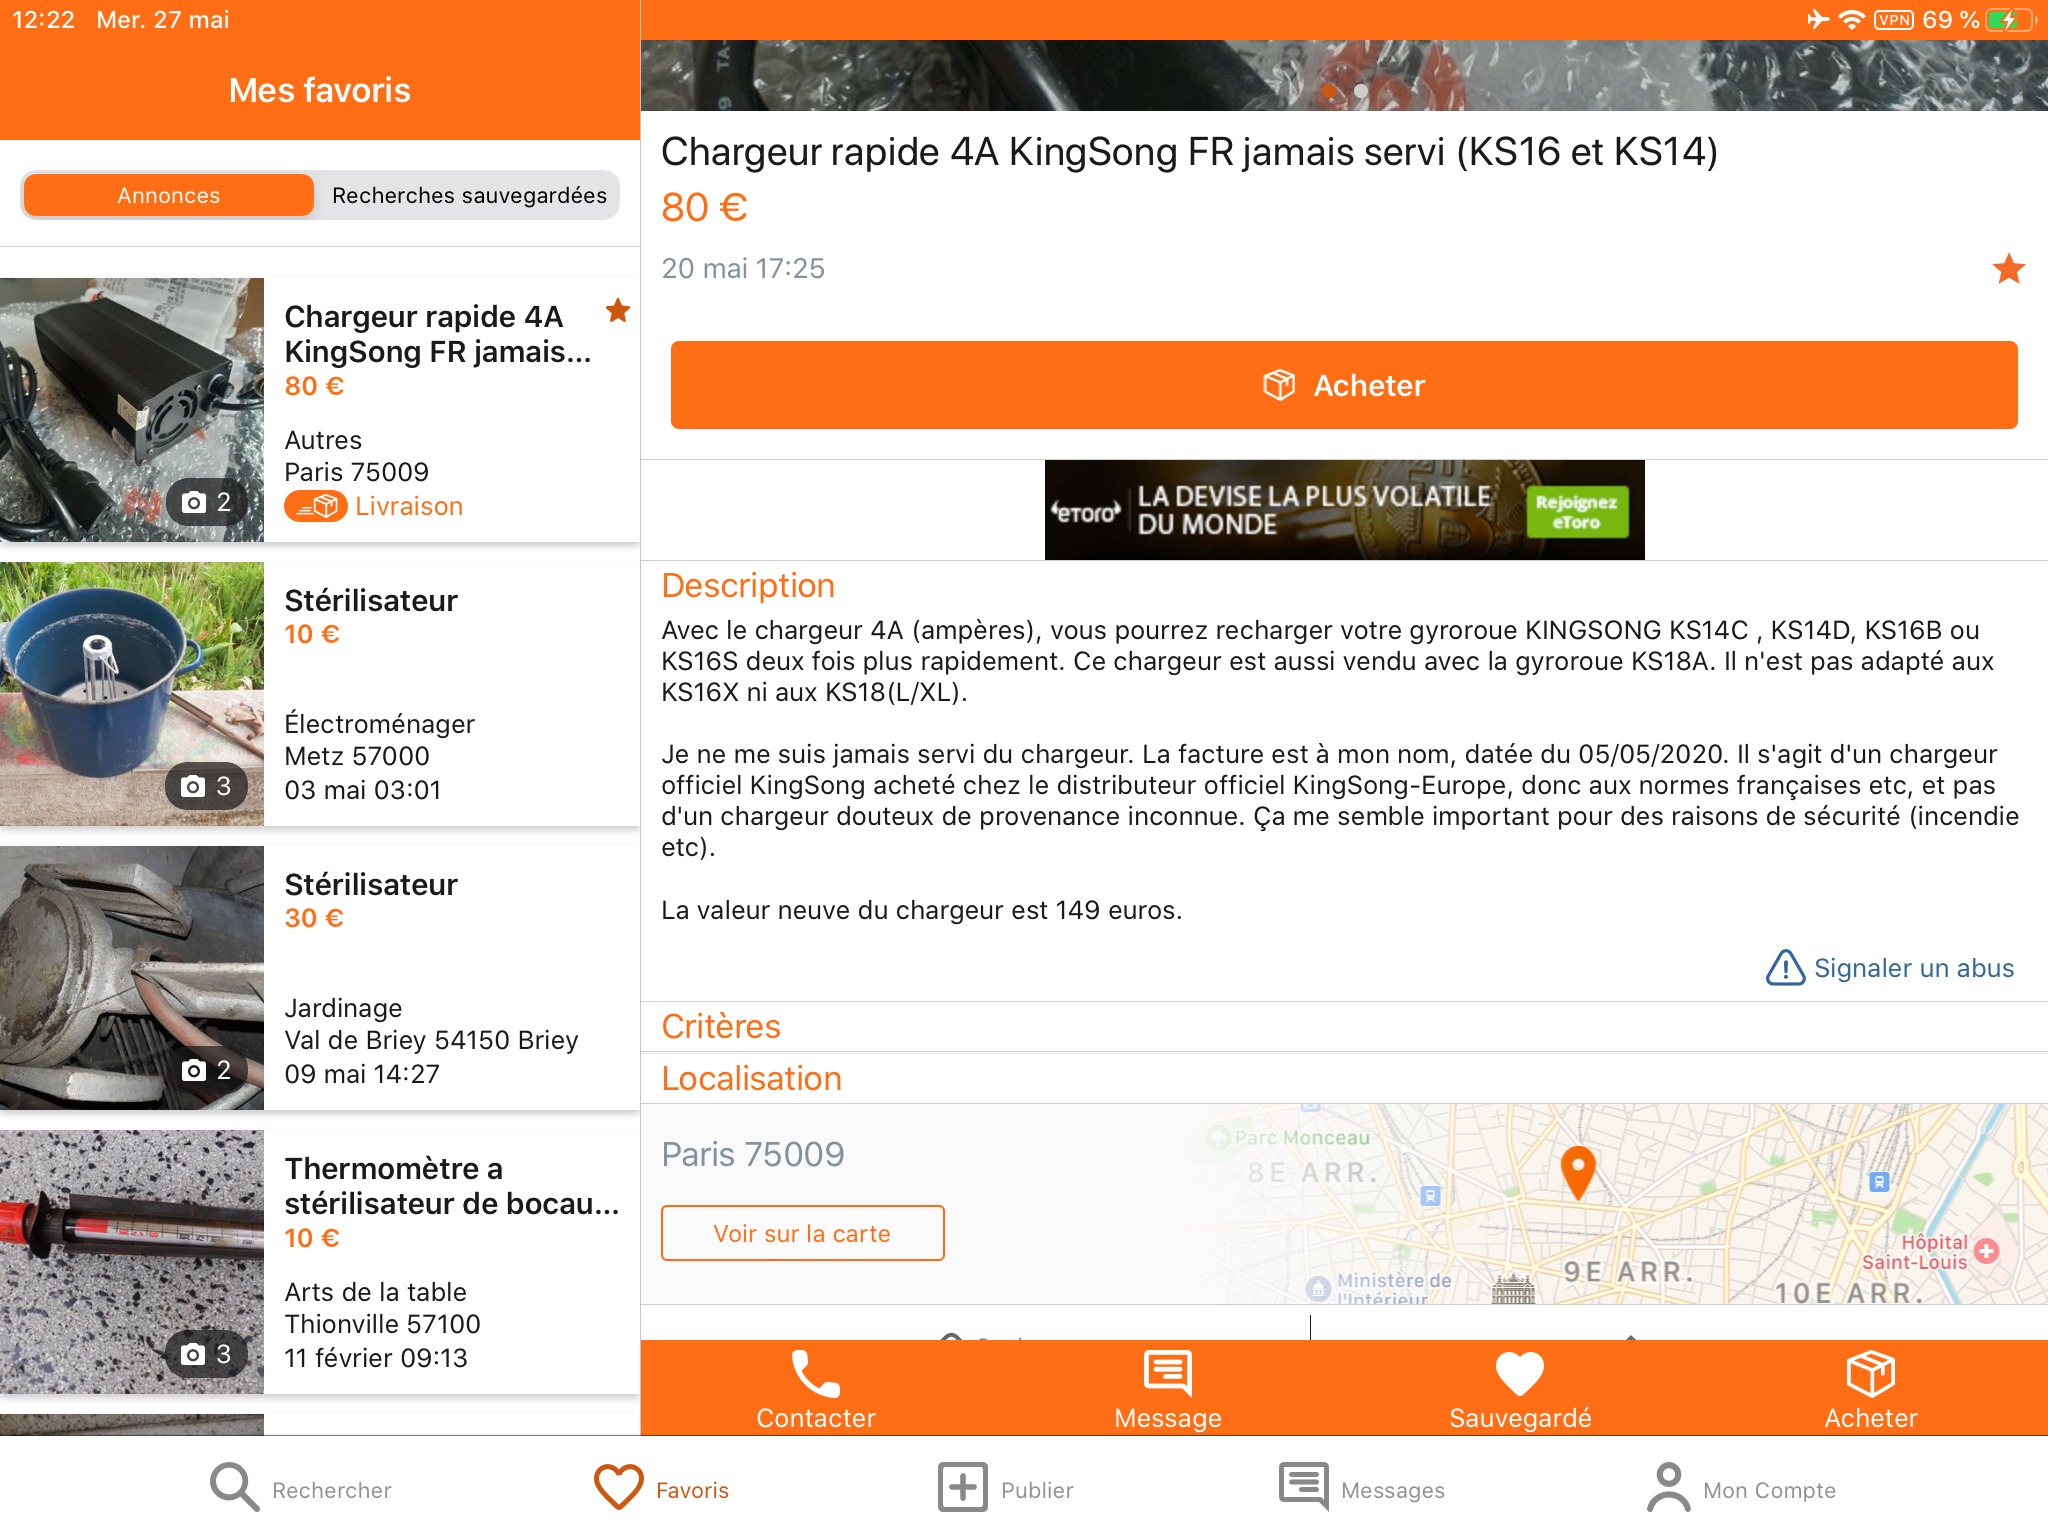Open the blue Stérilisateur 10 € thumbnail
Viewport: 2048px width, 1536px height.
132,694
